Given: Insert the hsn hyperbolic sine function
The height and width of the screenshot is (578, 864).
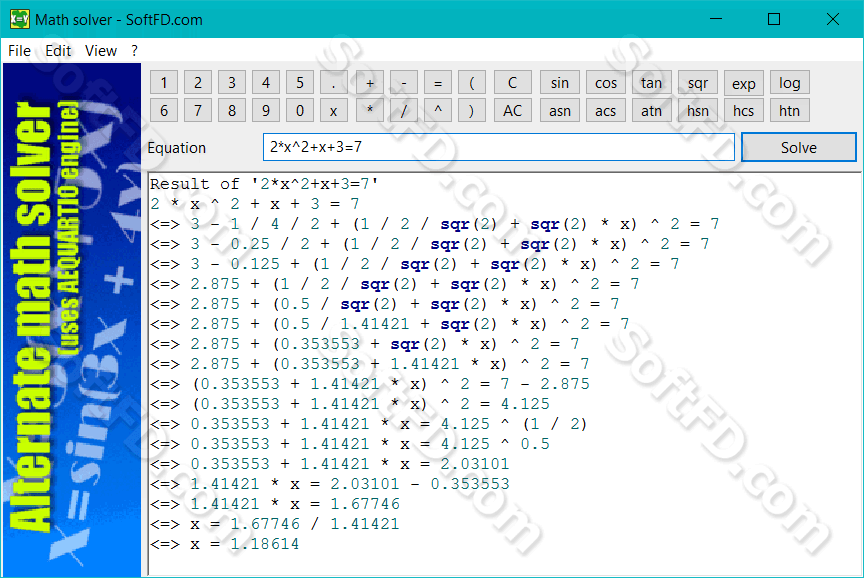Looking at the screenshot, I should tap(698, 110).
